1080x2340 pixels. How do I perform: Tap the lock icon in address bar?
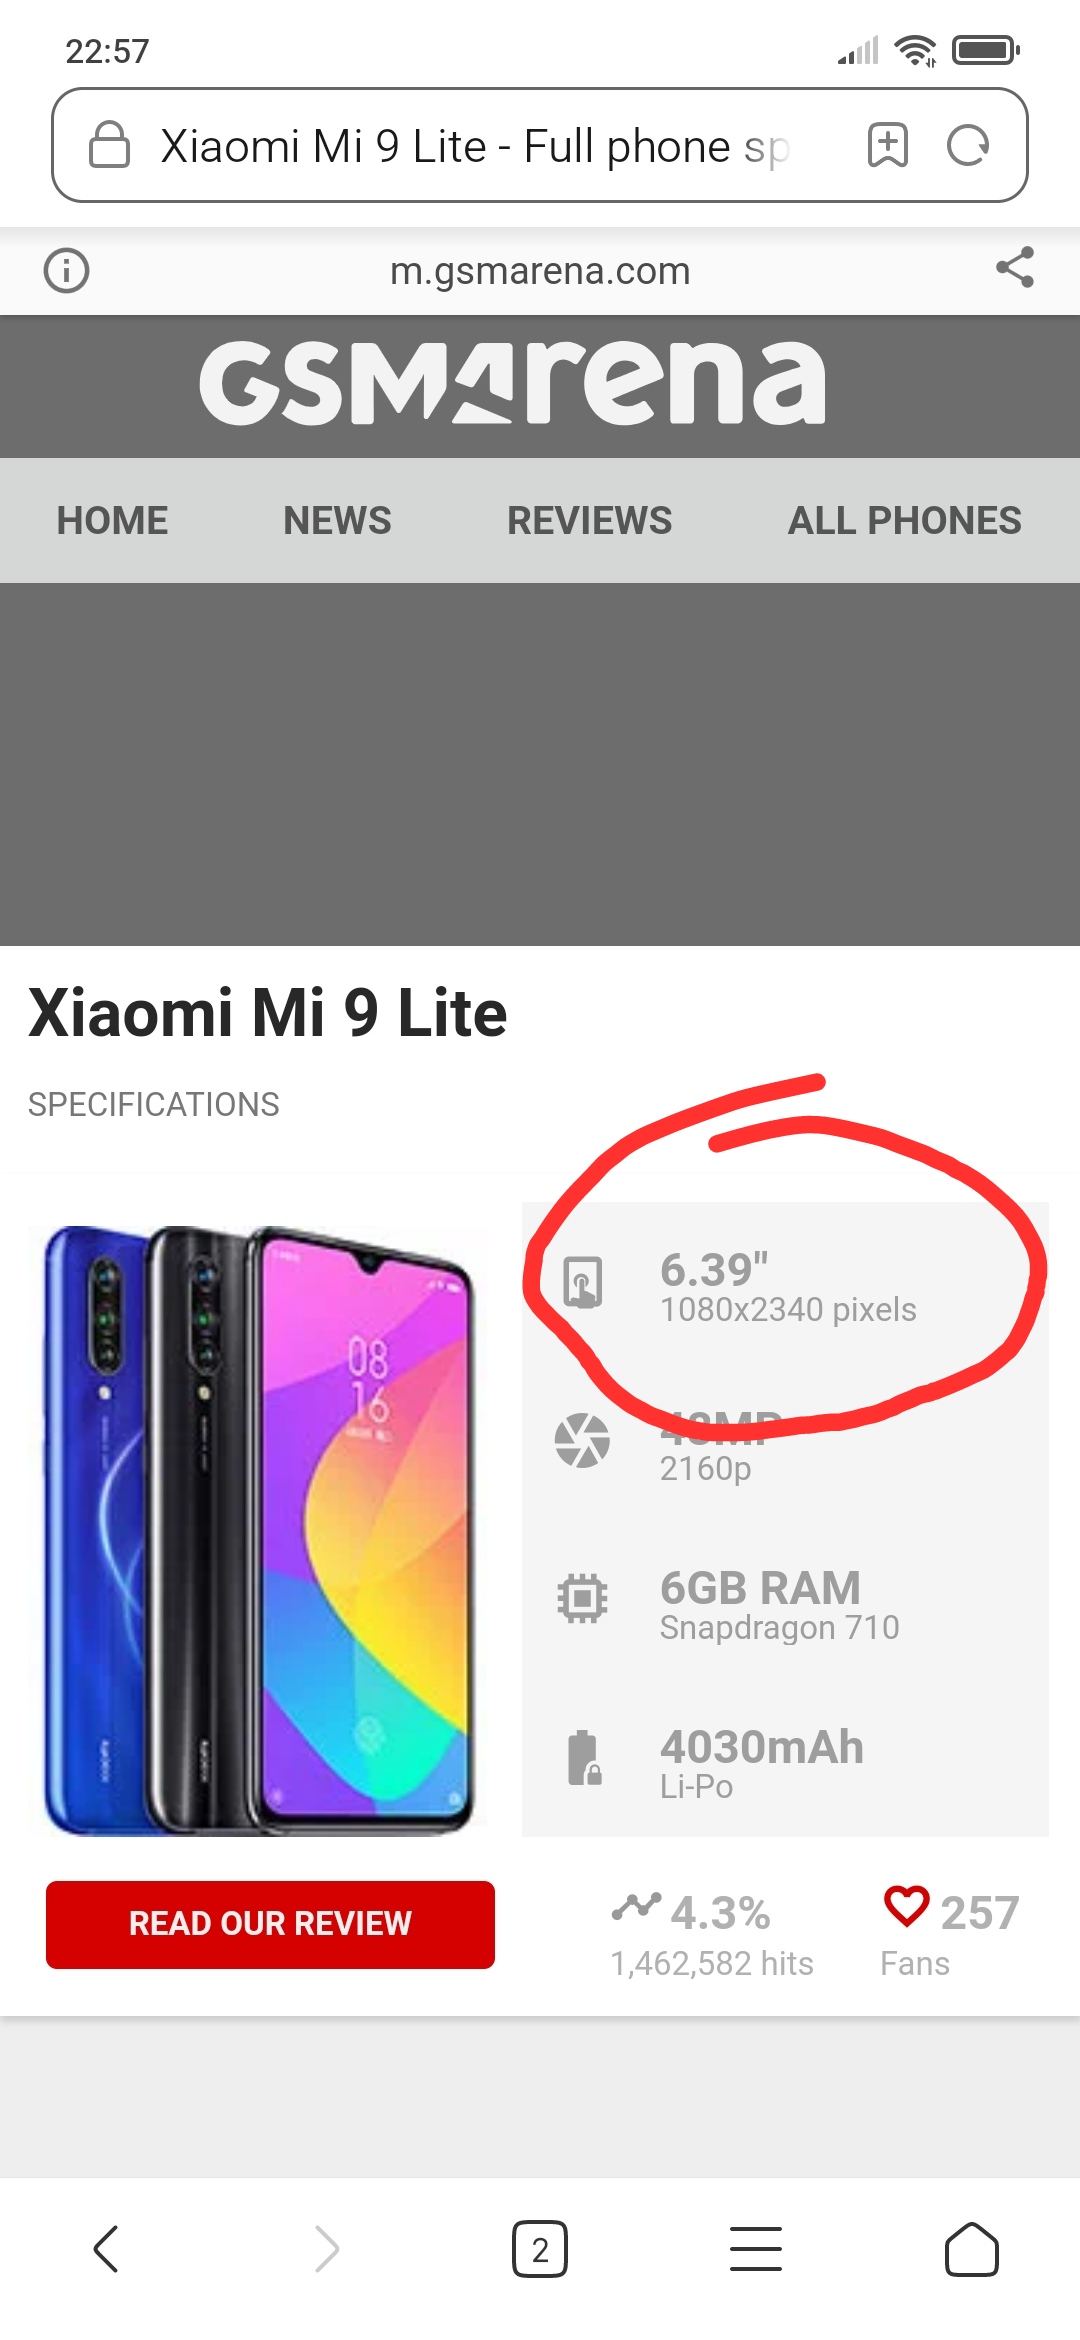pos(110,145)
